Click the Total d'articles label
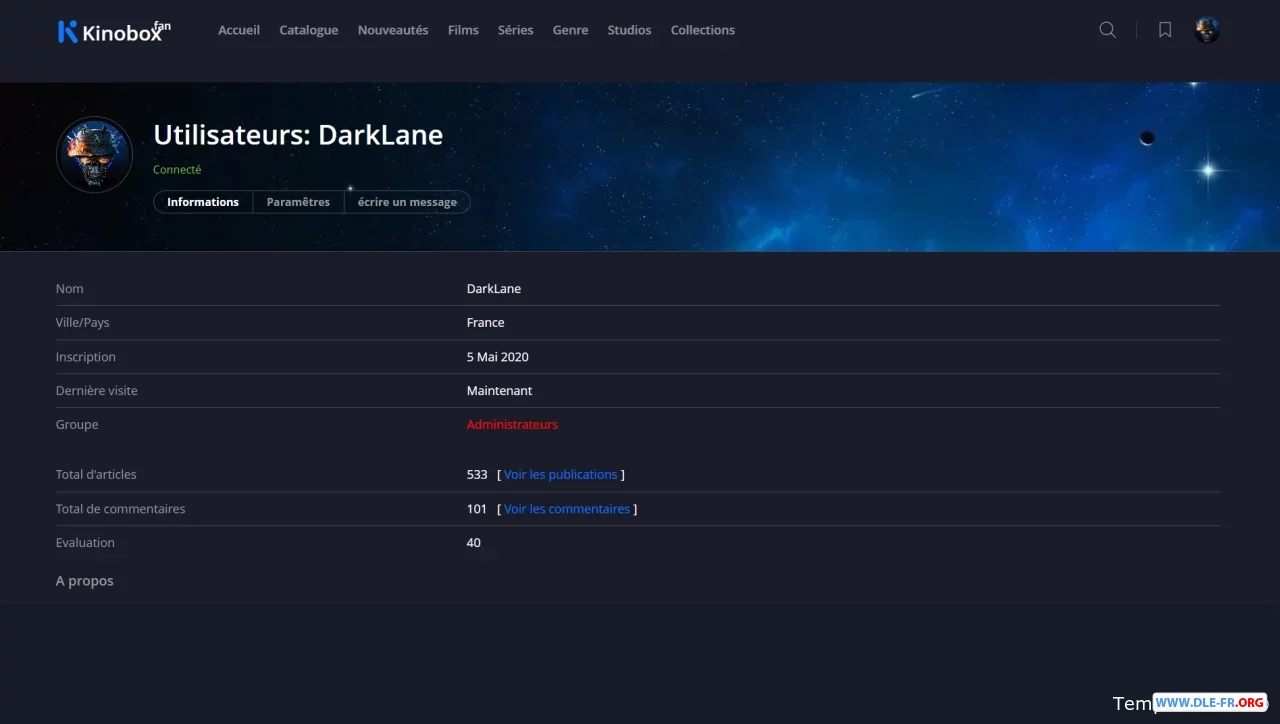Screen dimensions: 1280x724 96,475
